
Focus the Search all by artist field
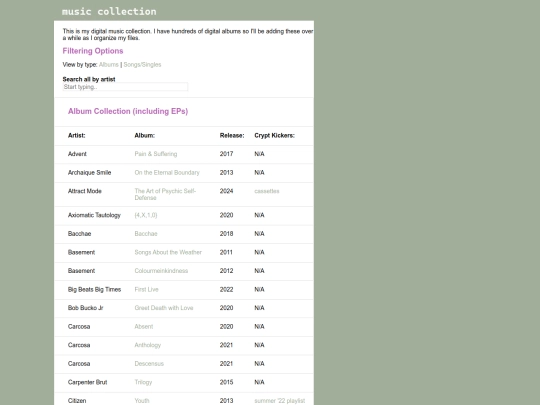(x=125, y=87)
